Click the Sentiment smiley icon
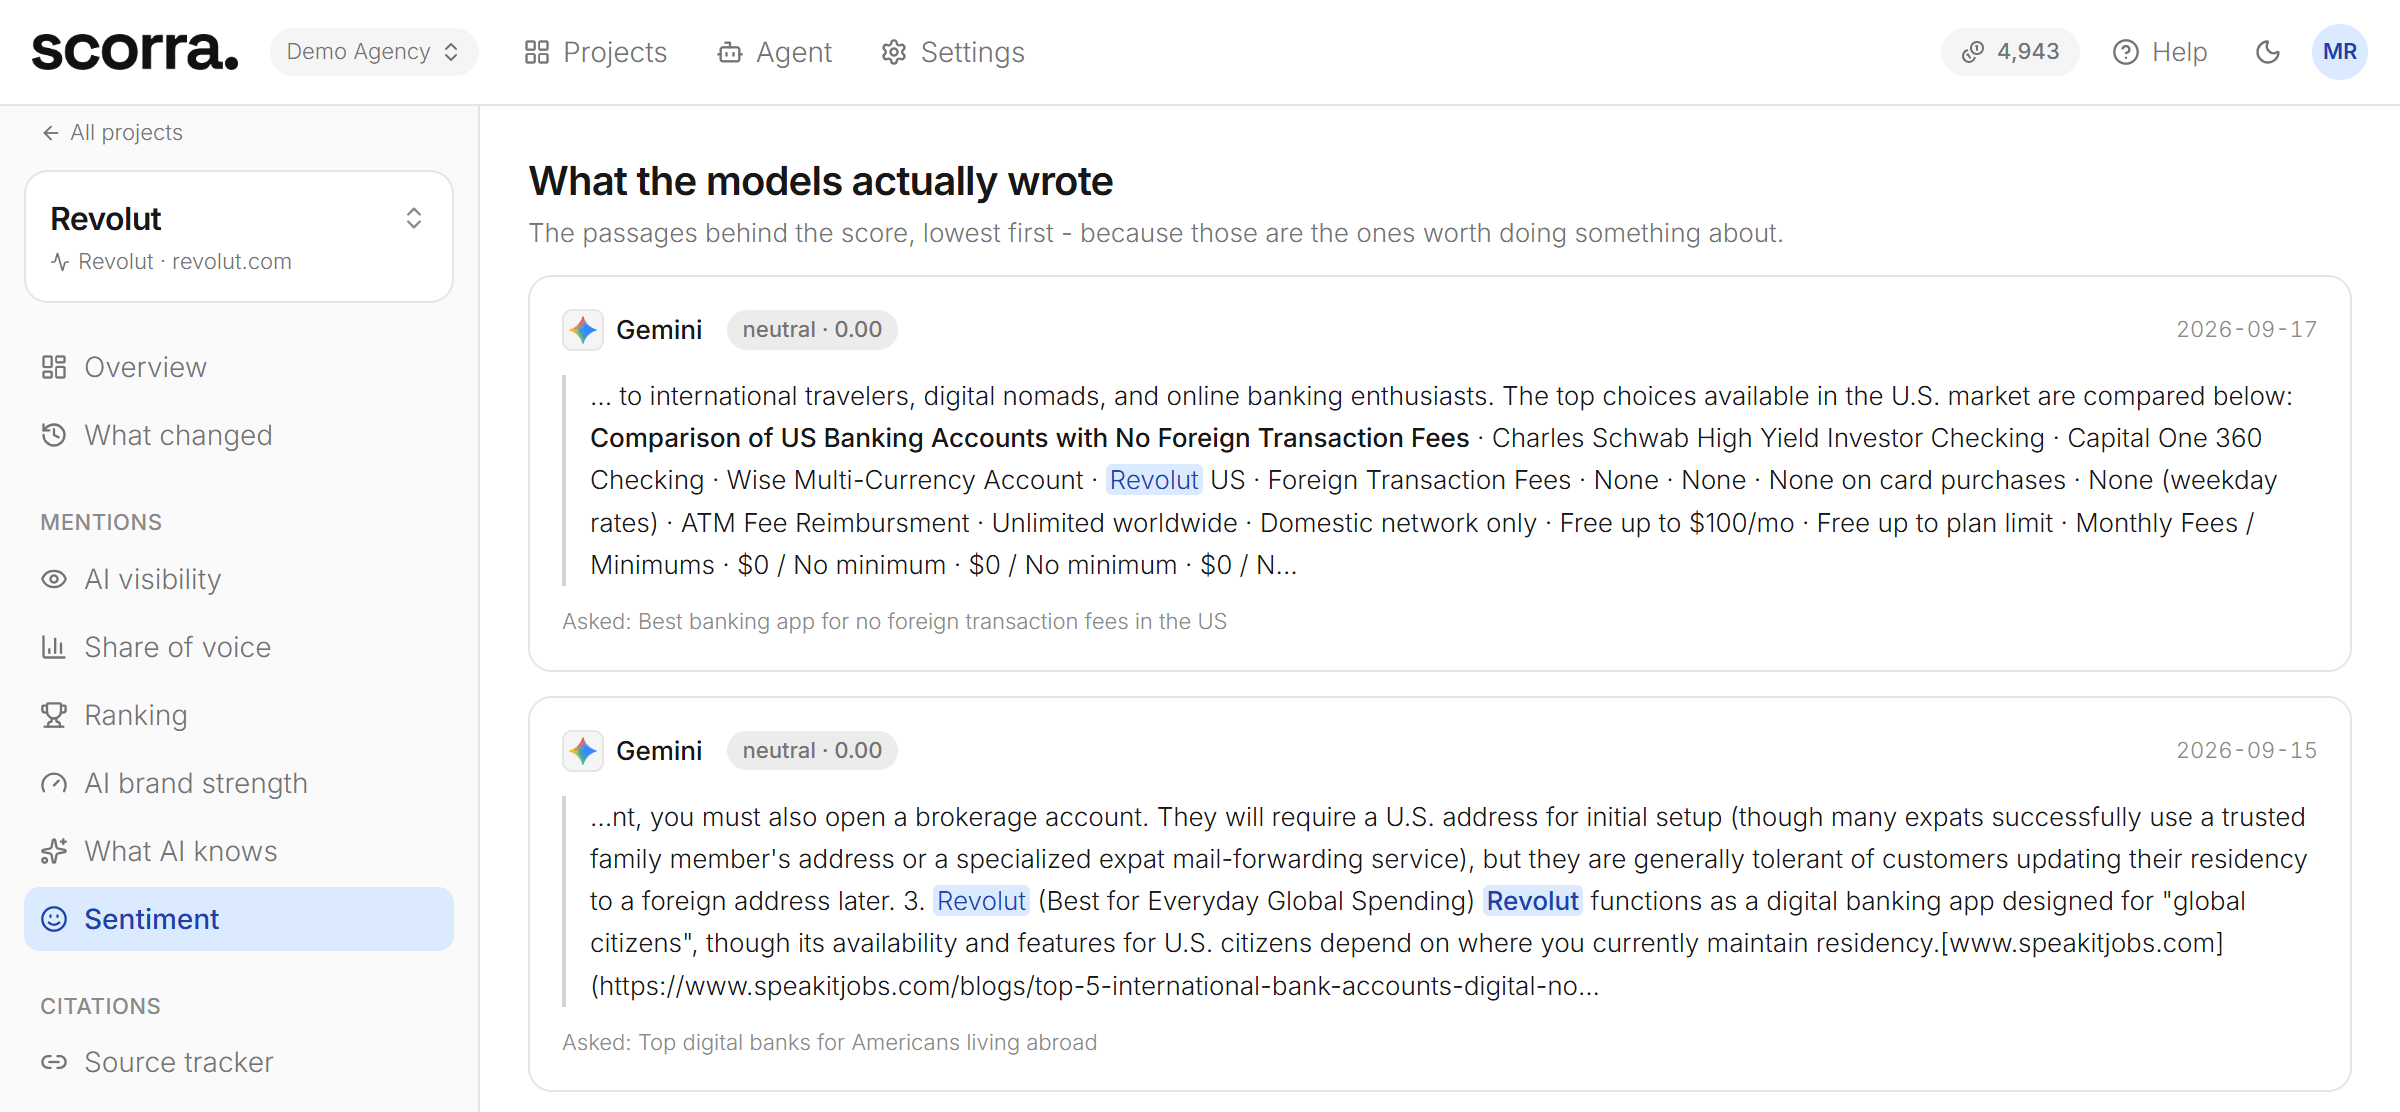 54,919
